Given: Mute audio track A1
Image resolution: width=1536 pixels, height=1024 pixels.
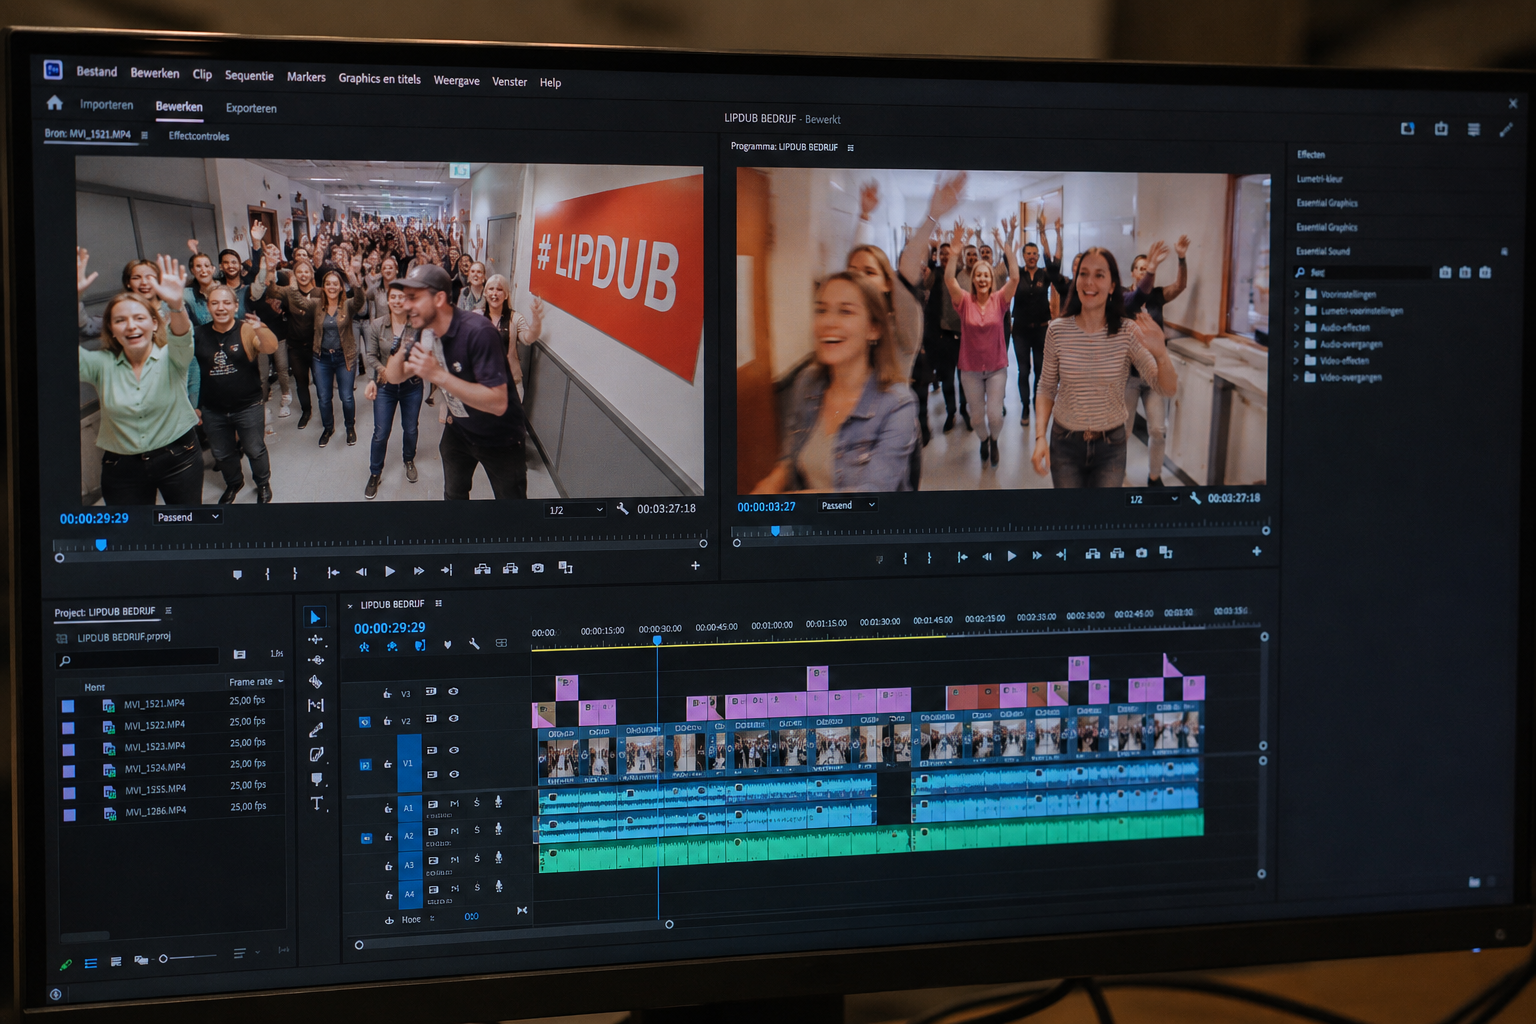Looking at the screenshot, I should coord(455,803).
